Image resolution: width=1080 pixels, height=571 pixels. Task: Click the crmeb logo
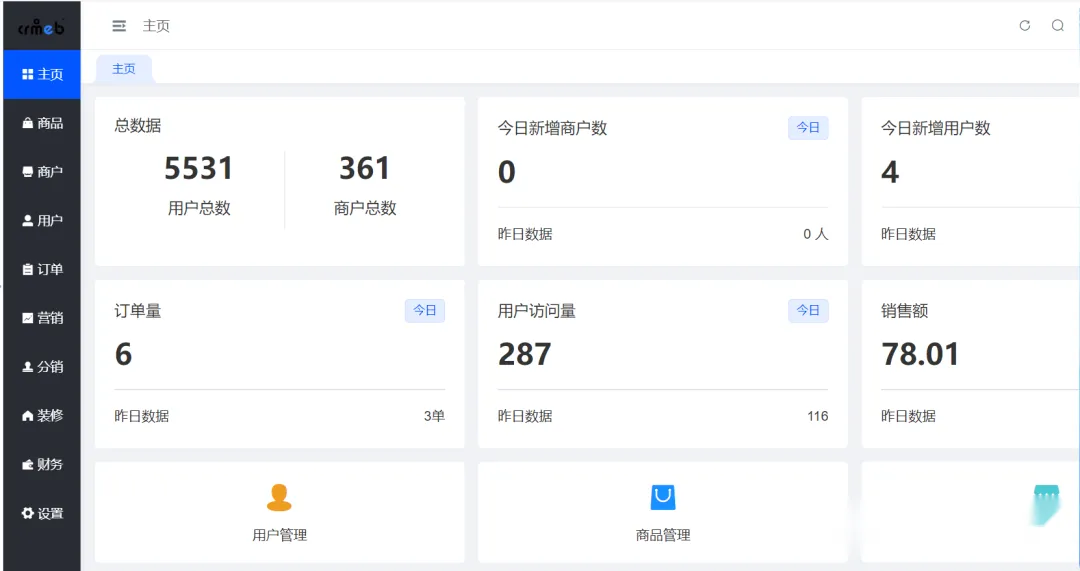(41, 27)
